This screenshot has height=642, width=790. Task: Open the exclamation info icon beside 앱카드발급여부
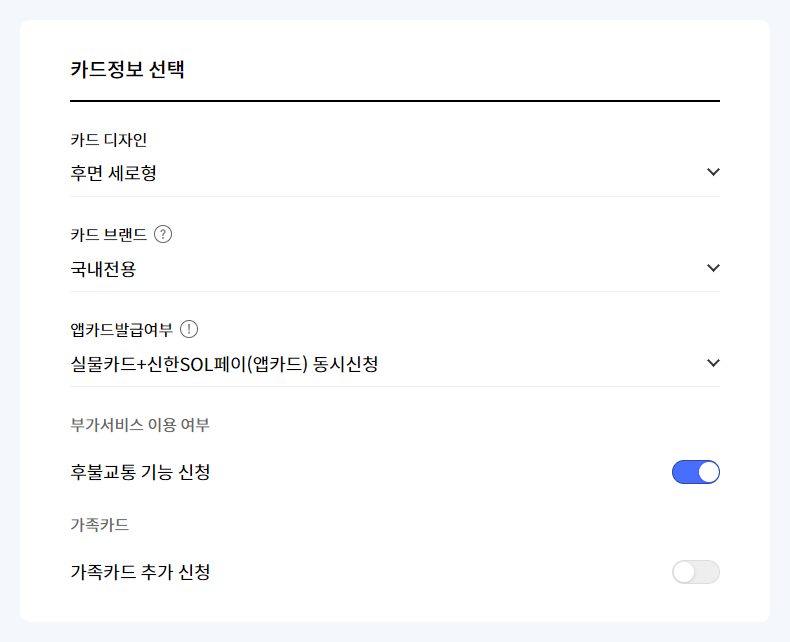click(x=189, y=330)
